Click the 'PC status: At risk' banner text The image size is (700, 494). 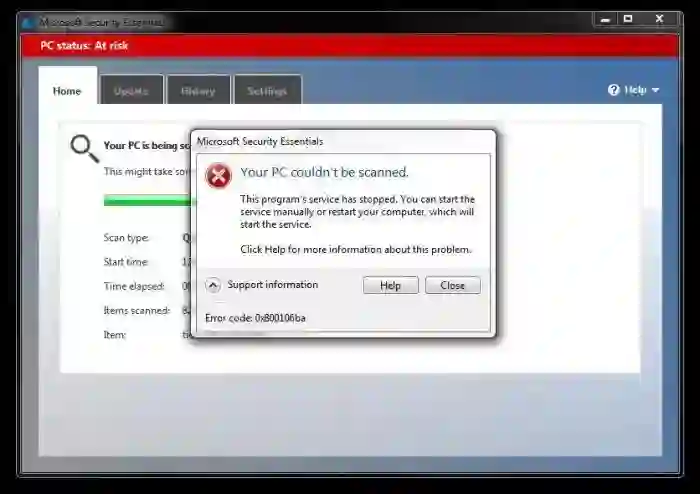84,46
